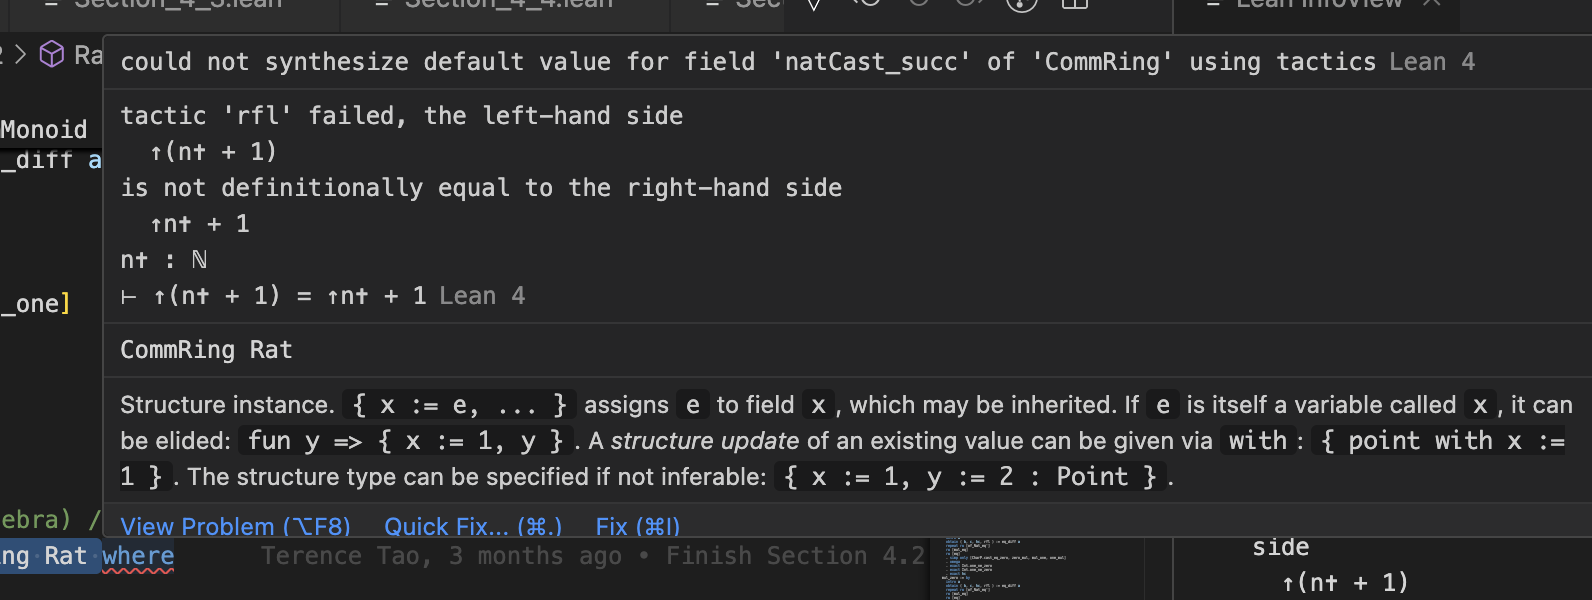Screen dimensions: 1592x600
Task: Close the Lean Infoview tab
Action: (x=1432, y=3)
